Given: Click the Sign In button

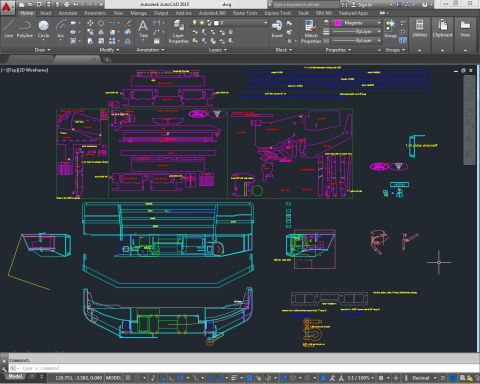Looking at the screenshot, I should pos(362,5).
